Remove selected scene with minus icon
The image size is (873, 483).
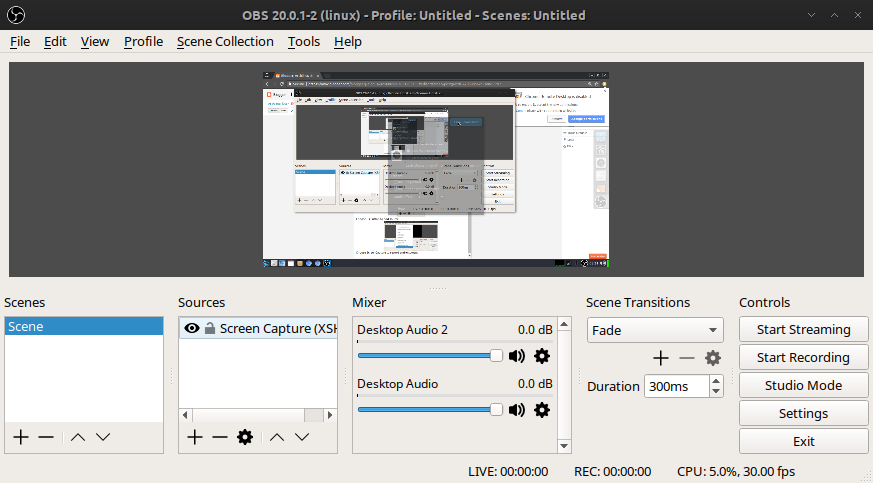point(46,437)
